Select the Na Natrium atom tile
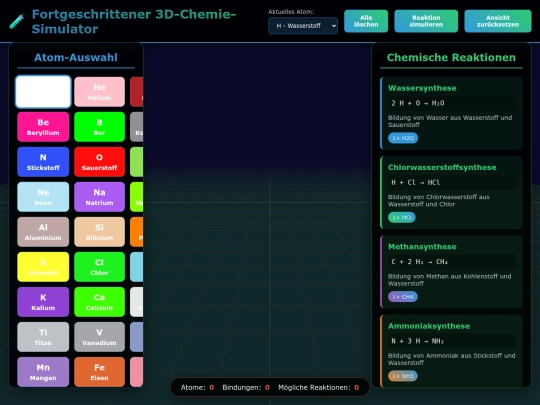The image size is (540, 405). [x=99, y=197]
